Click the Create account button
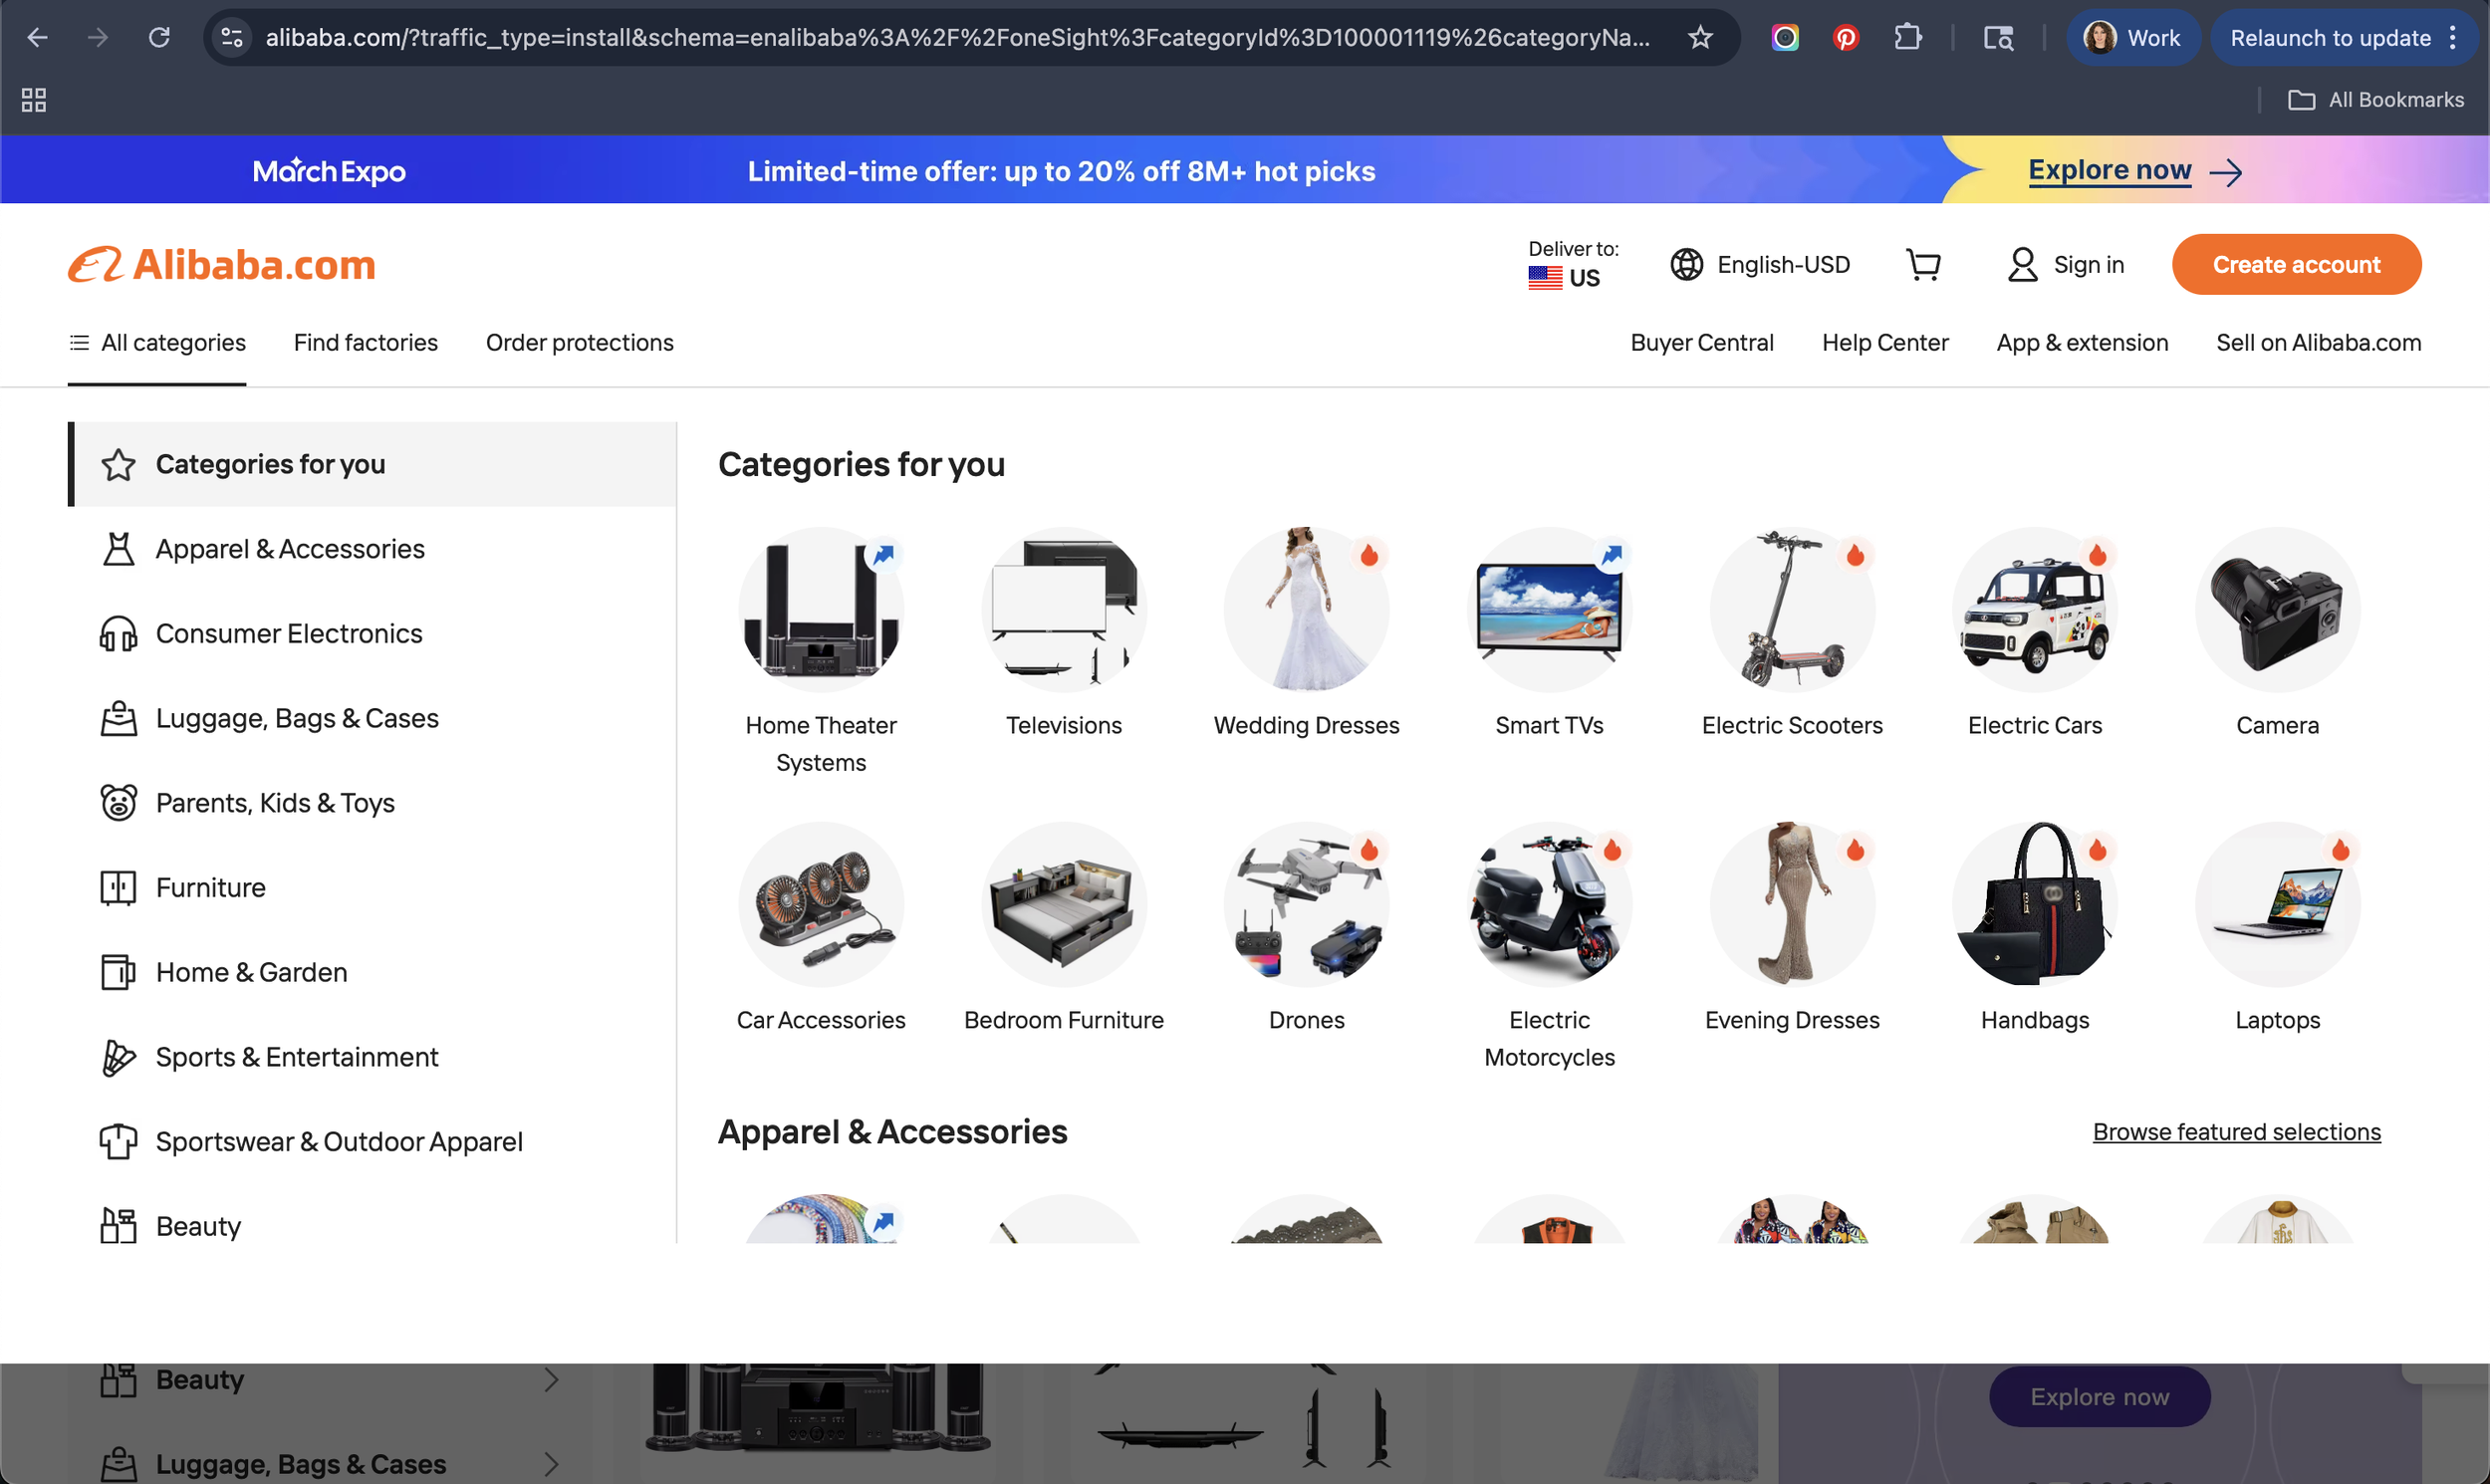The image size is (2490, 1484). [2296, 264]
